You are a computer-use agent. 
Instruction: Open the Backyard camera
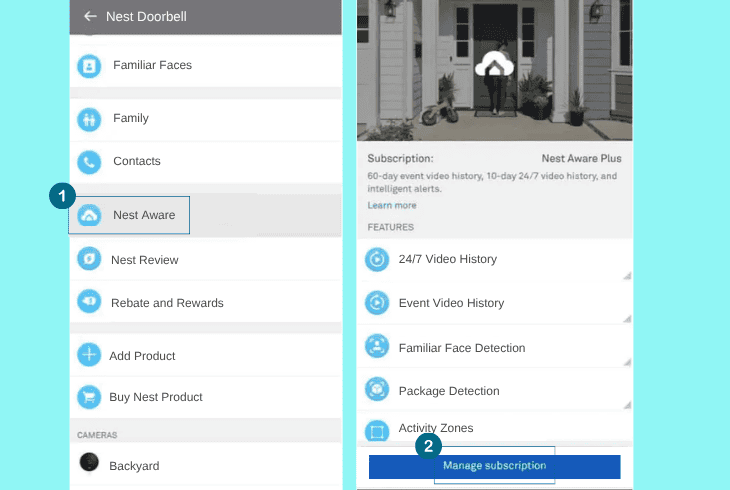pos(205,464)
